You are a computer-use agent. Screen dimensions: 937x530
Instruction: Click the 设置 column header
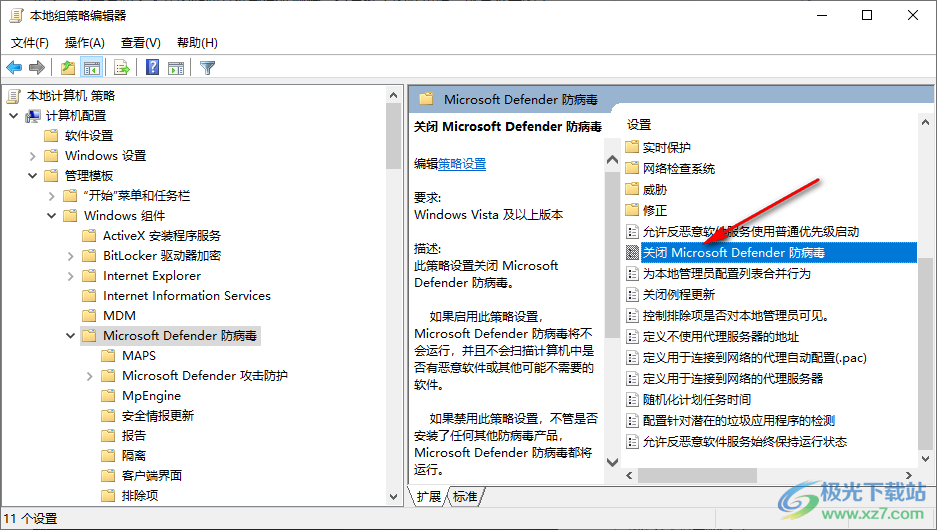(x=639, y=125)
